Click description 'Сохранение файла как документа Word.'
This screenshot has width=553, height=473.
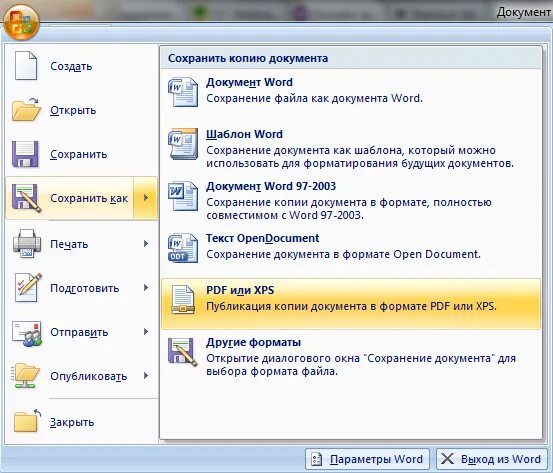tap(314, 98)
